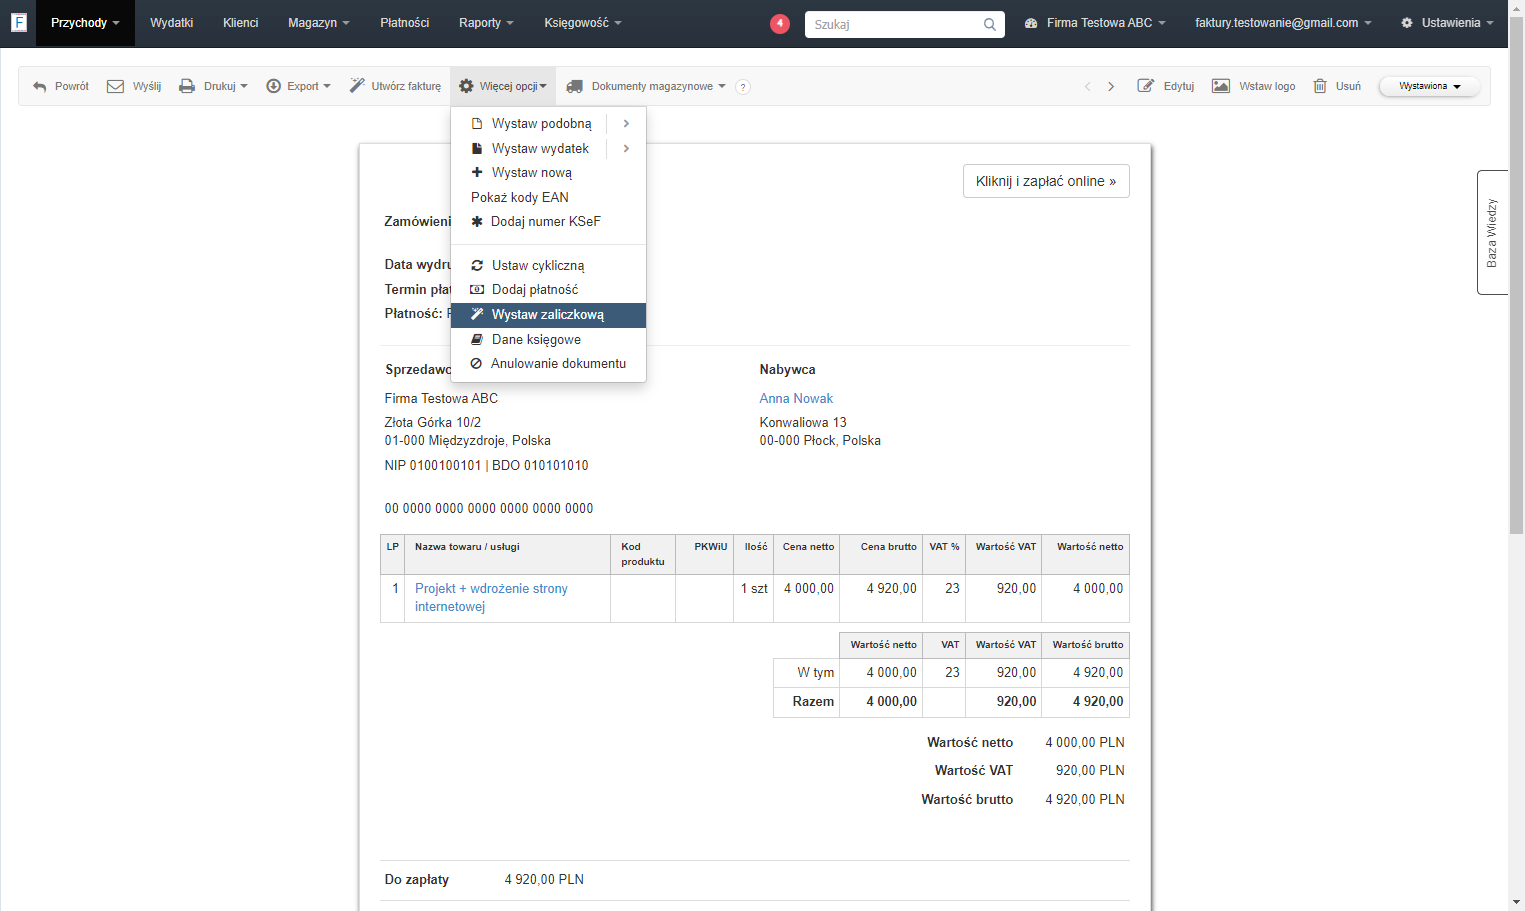This screenshot has width=1525, height=911.
Task: Click the Dokumenty magazynowe truck icon
Action: (x=575, y=87)
